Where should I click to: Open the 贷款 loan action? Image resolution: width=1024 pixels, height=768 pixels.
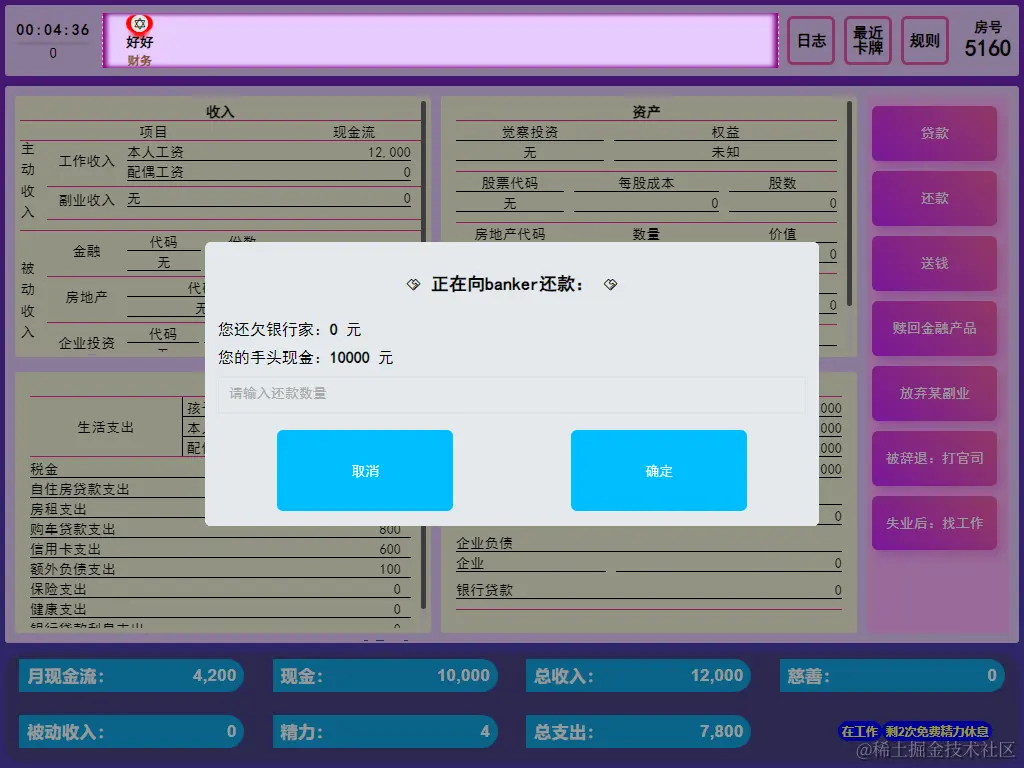(x=933, y=134)
